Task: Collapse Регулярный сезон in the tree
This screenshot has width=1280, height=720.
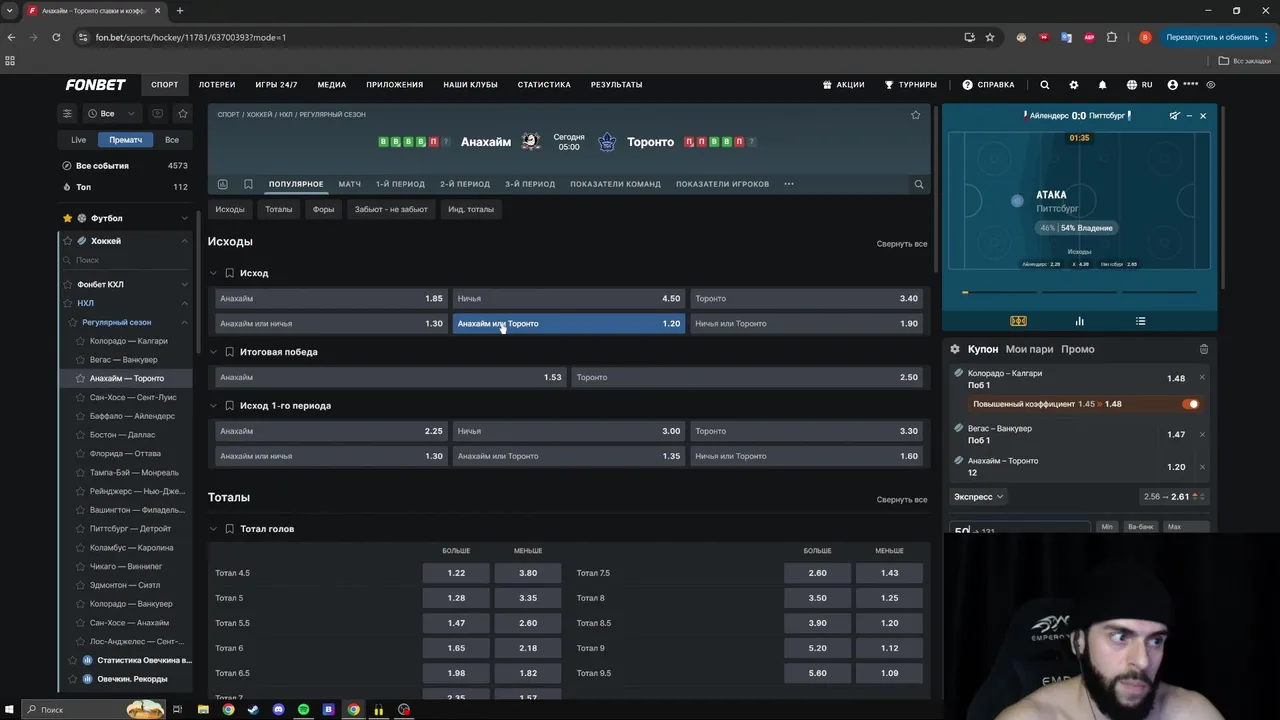Action: tap(184, 322)
